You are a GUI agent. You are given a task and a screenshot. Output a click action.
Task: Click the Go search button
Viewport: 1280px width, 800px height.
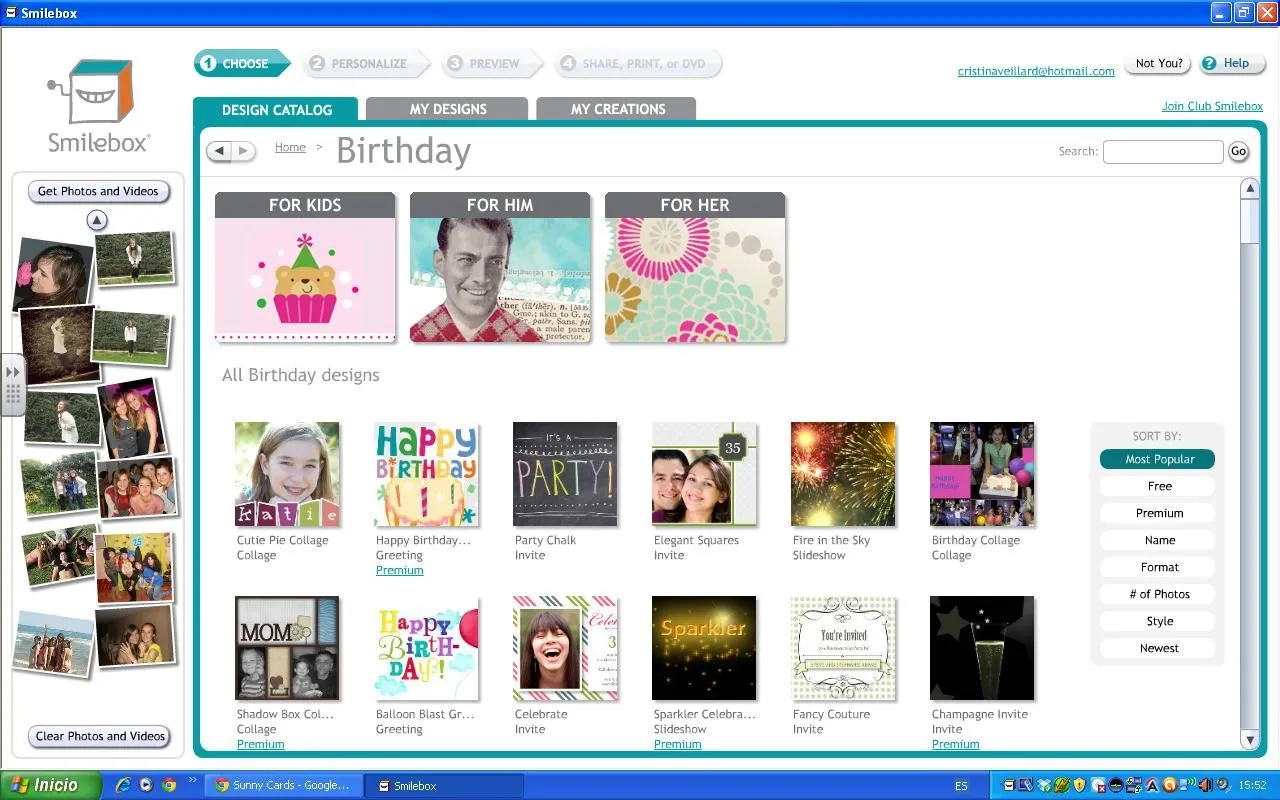1238,151
